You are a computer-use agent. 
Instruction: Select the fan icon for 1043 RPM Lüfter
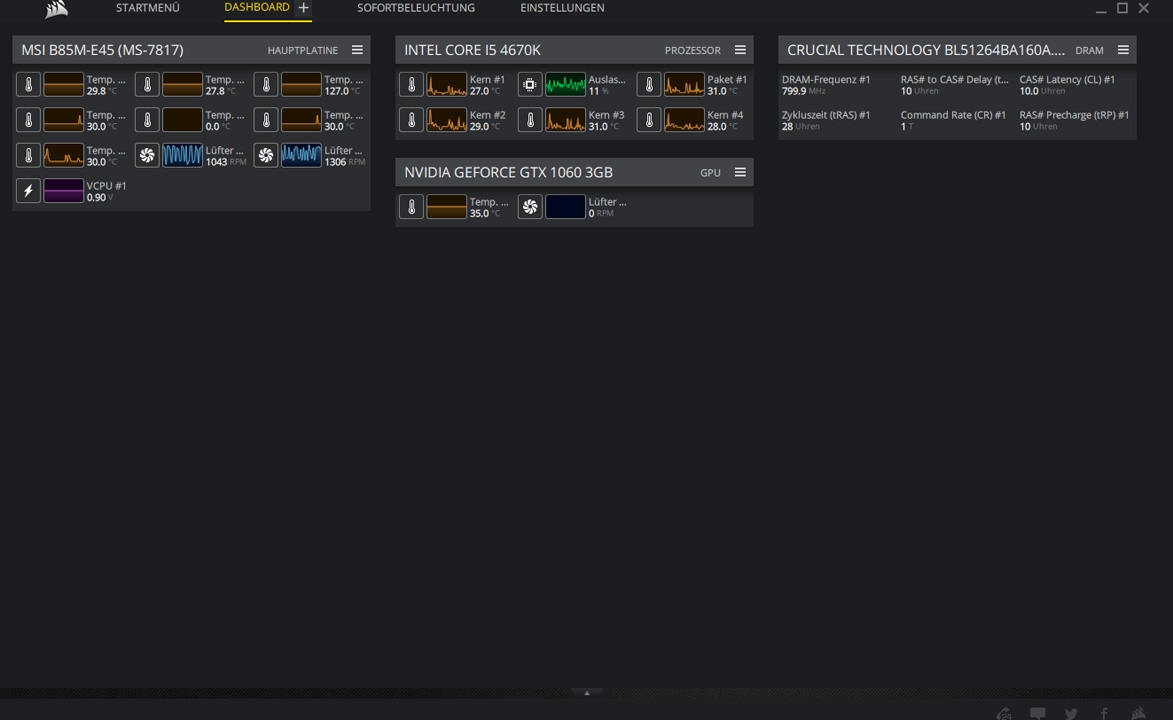147,155
